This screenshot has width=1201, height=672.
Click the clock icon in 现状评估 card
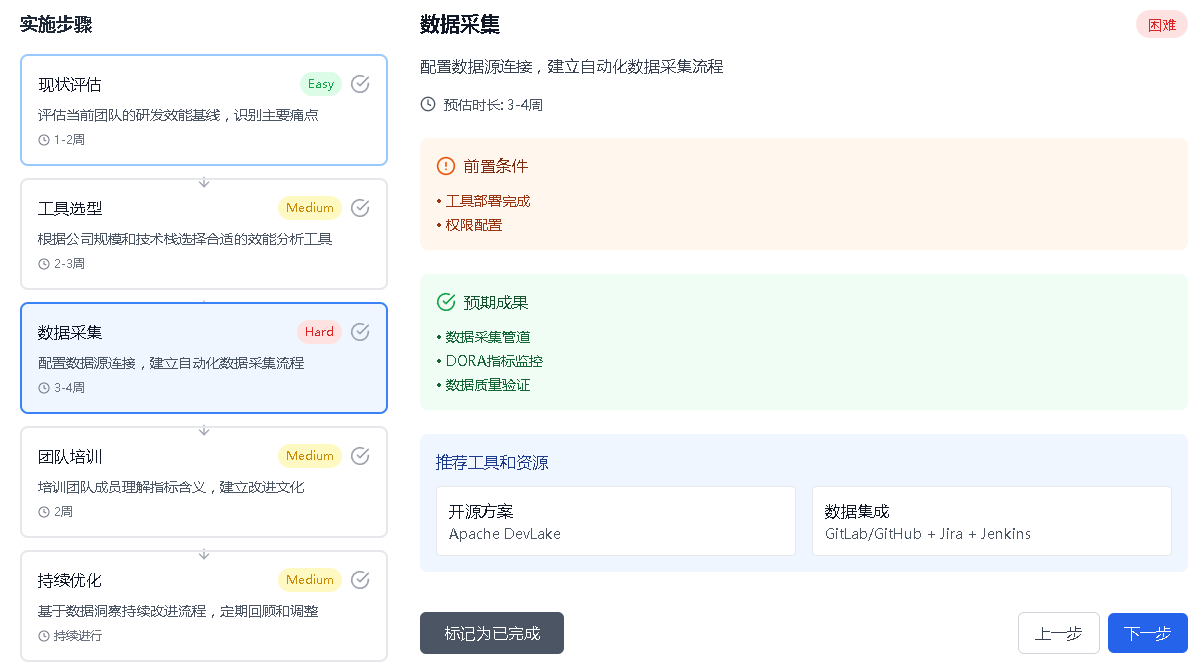(44, 140)
